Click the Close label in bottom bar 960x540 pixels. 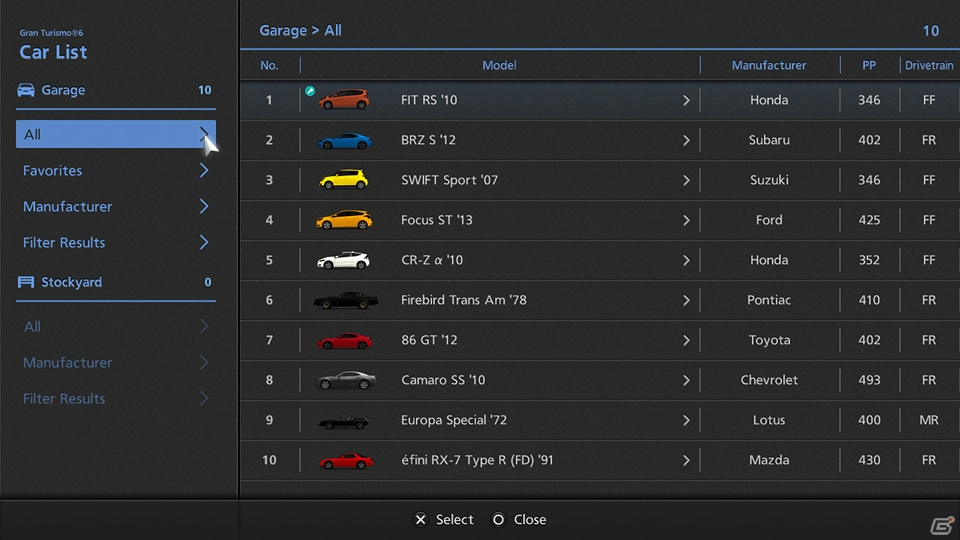[x=530, y=519]
